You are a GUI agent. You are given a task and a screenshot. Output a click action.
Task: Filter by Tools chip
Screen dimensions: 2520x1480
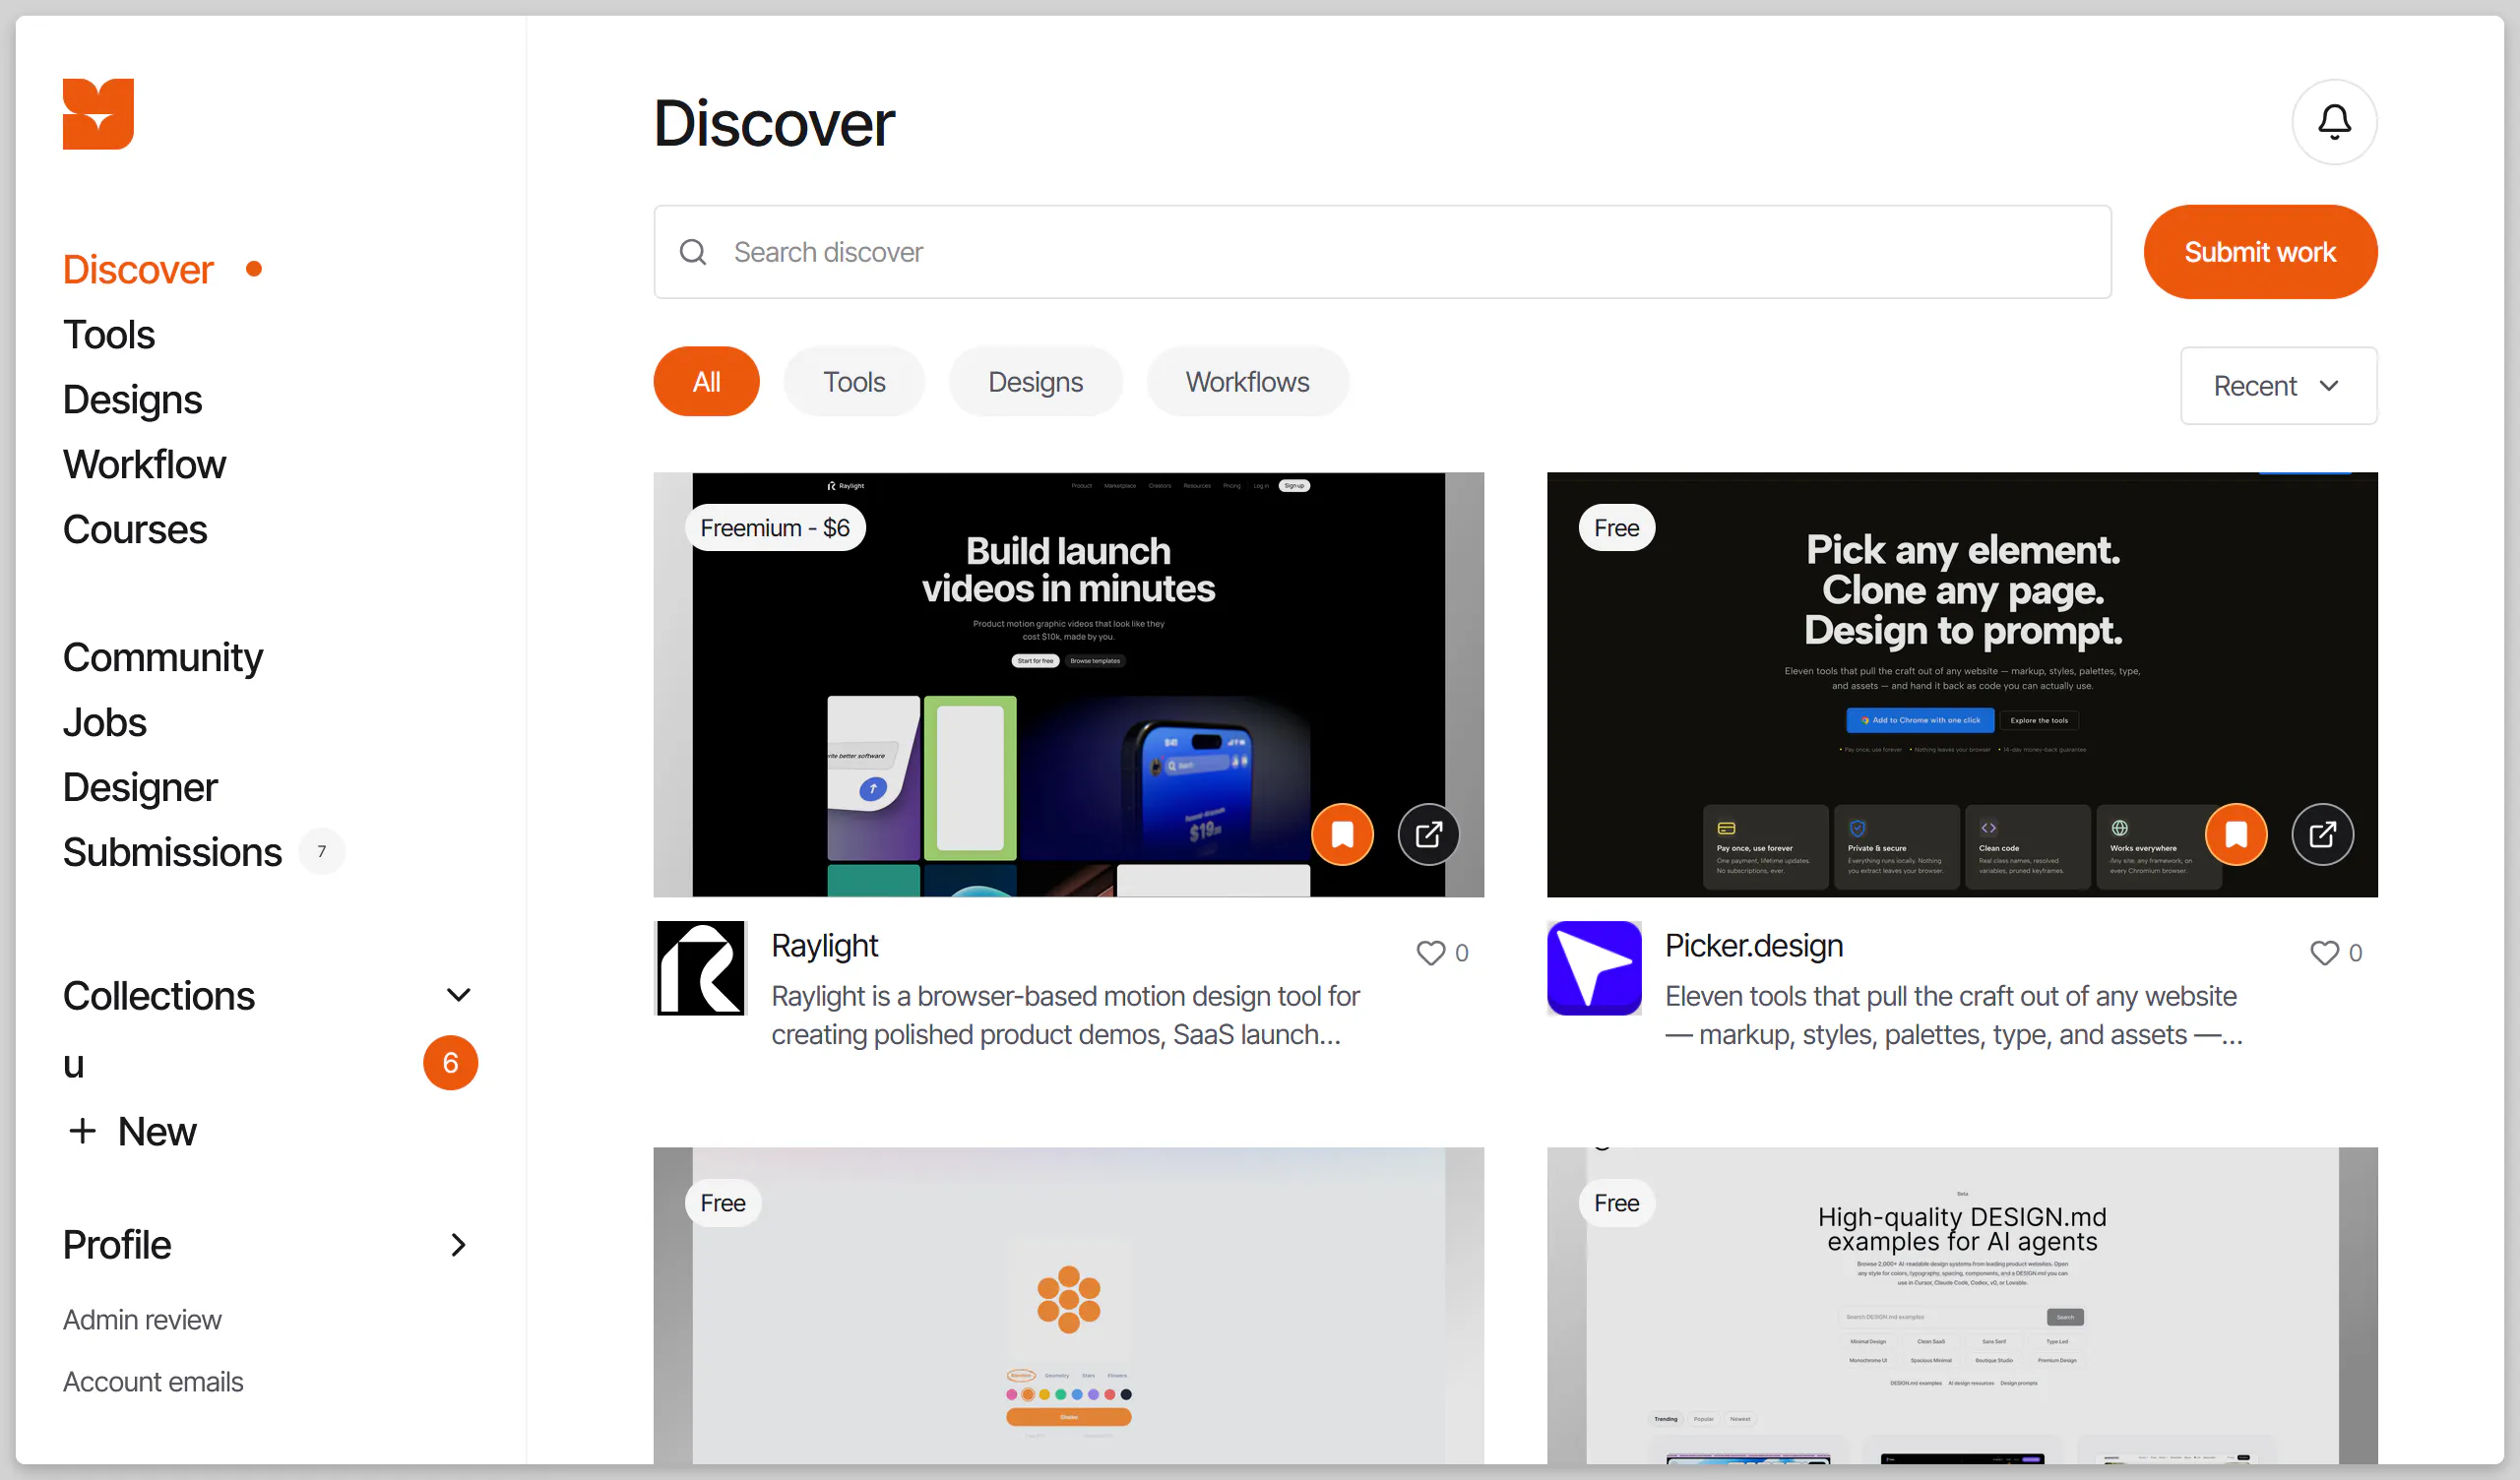point(854,381)
